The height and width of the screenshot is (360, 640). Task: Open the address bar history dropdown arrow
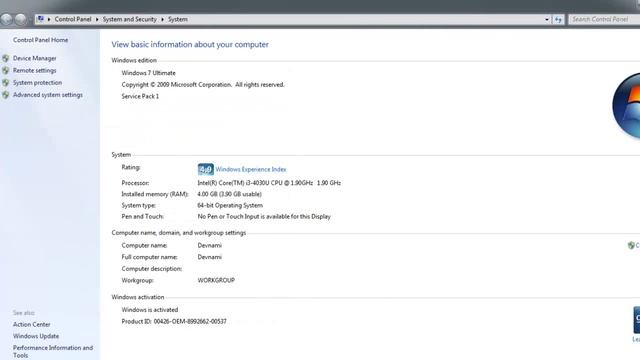coord(547,19)
